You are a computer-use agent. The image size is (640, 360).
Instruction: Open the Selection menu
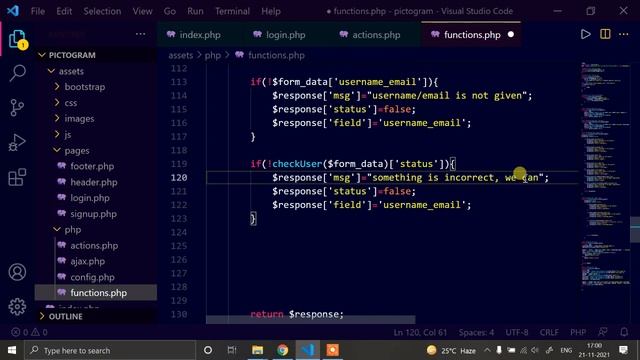tap(102, 11)
